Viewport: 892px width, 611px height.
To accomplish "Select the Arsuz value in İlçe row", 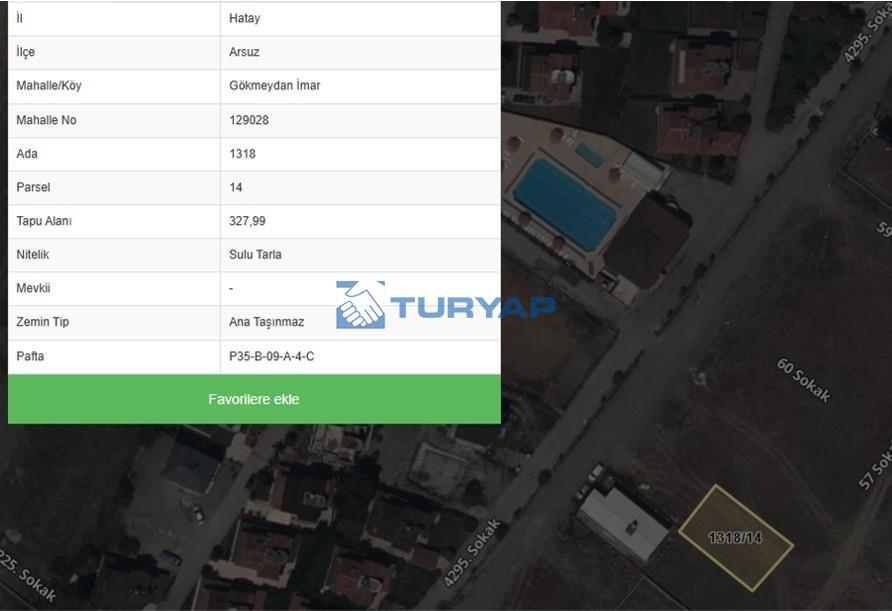I will (244, 52).
